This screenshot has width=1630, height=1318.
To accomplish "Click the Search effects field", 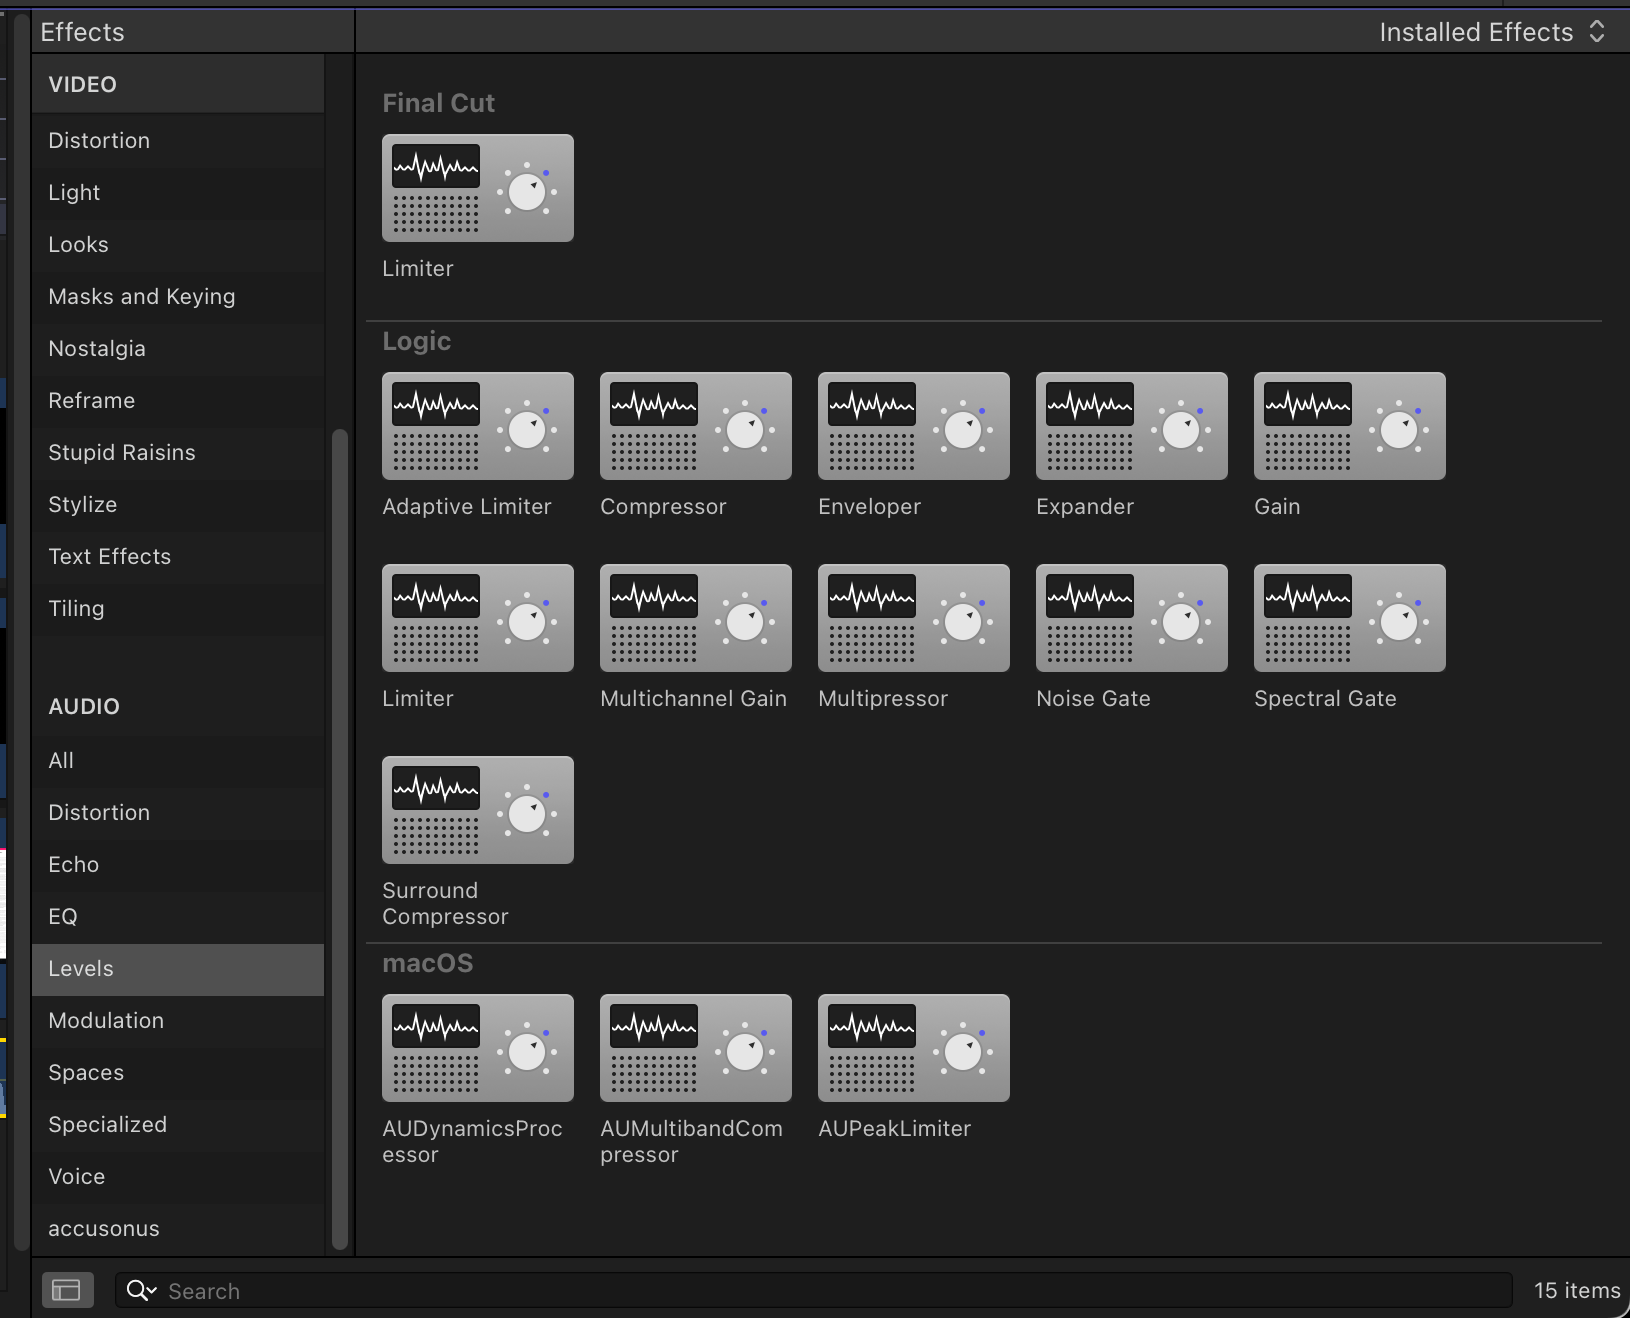I will 814,1290.
